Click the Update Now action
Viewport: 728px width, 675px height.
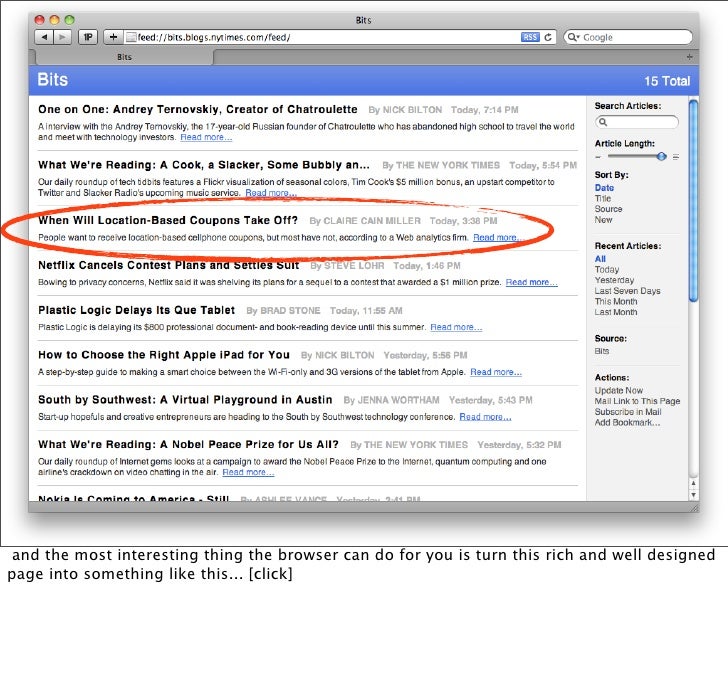[618, 390]
